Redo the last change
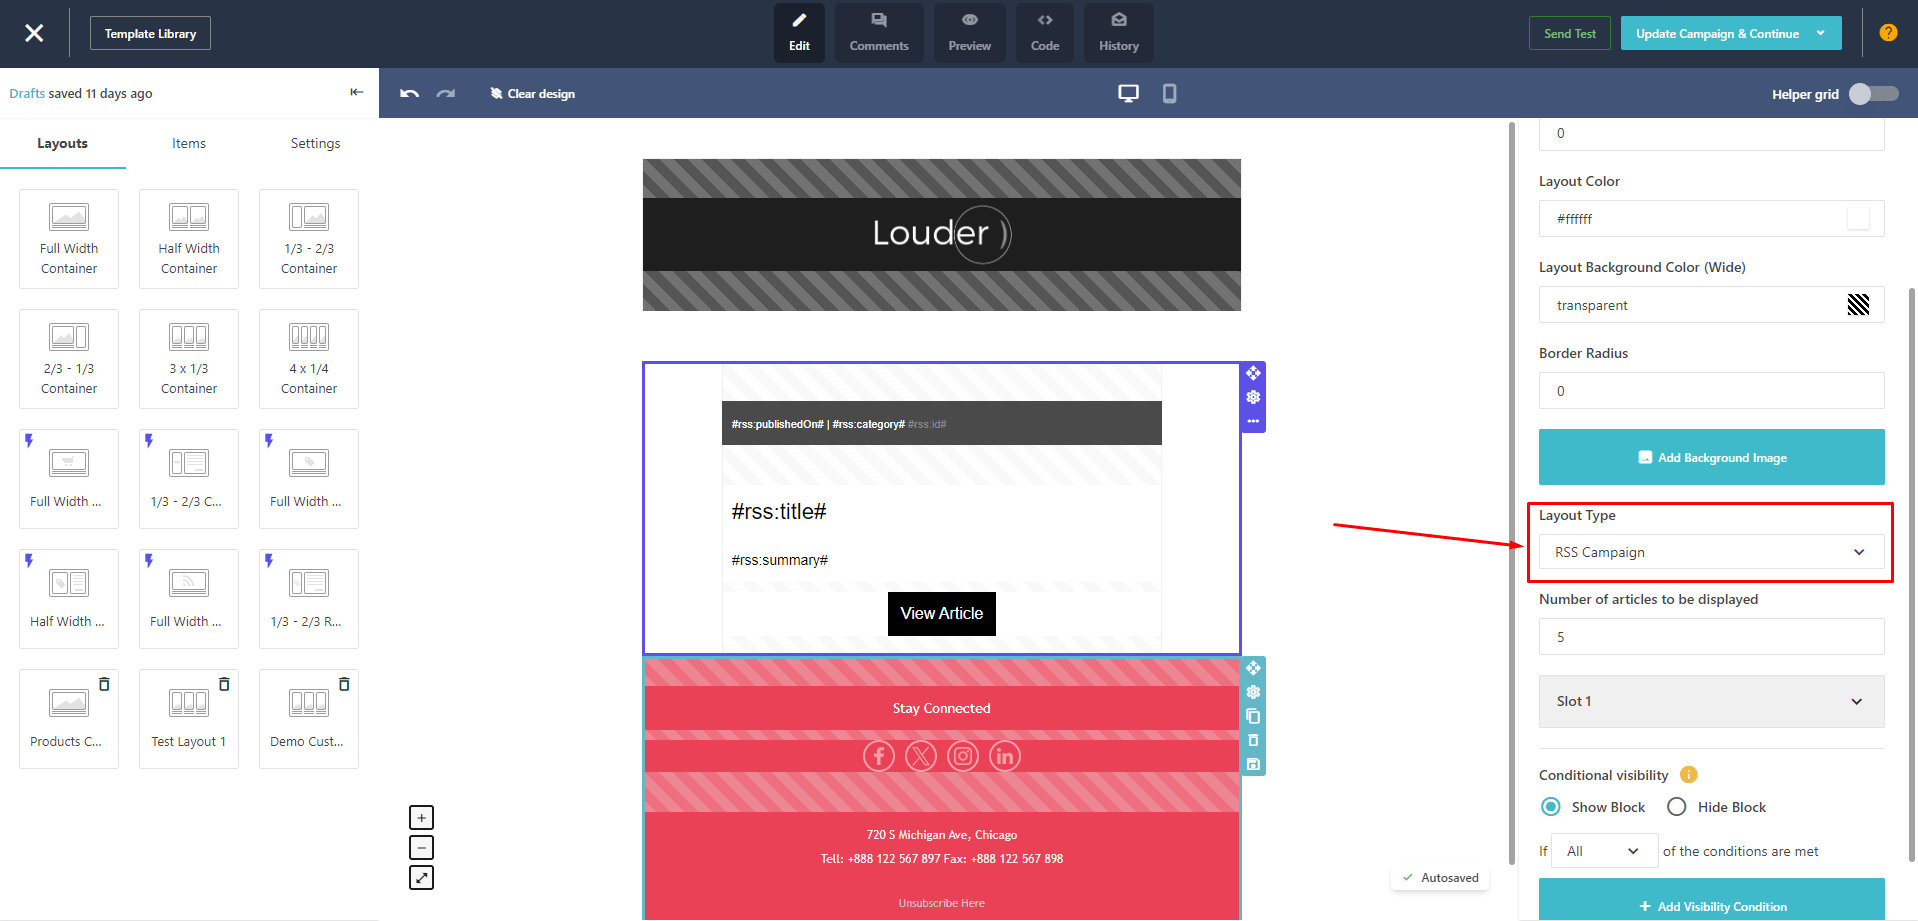 445,93
